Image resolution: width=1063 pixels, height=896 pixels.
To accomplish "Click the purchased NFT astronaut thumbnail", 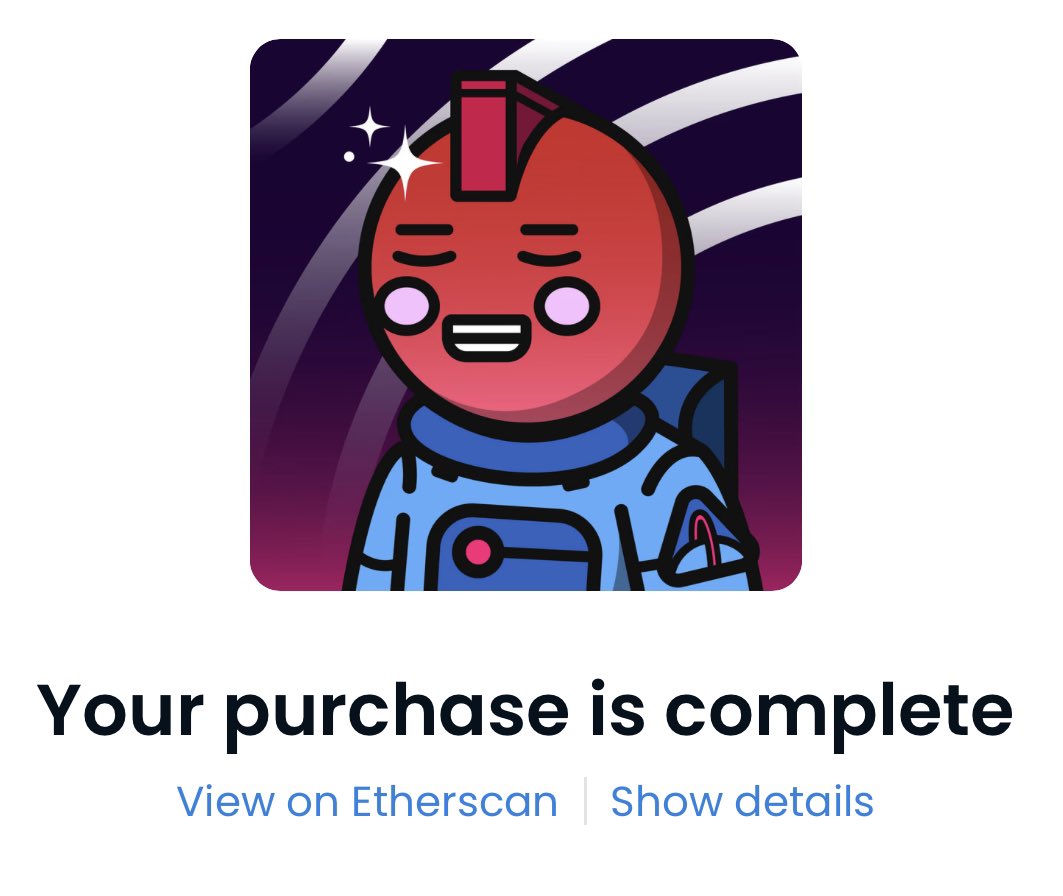I will (x=526, y=314).
